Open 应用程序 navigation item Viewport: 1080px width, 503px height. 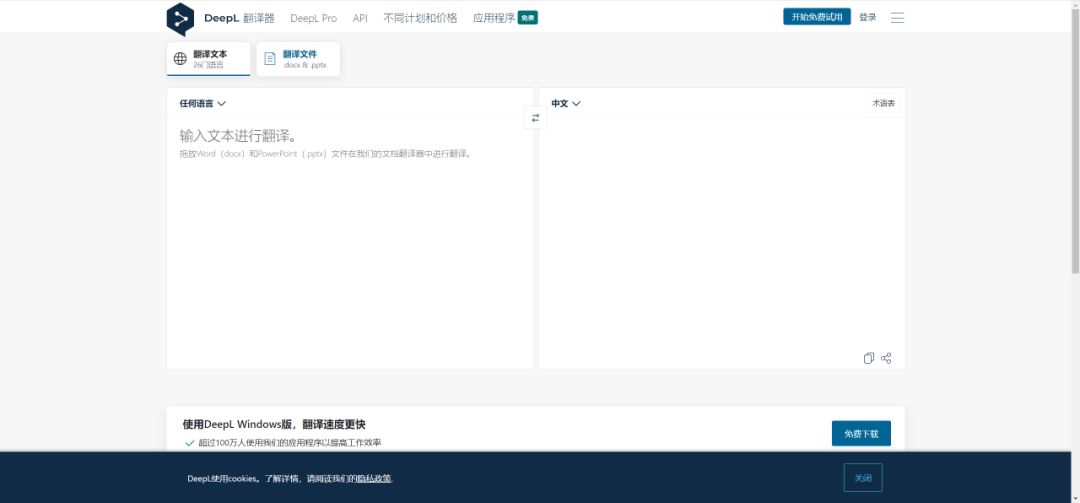point(494,18)
